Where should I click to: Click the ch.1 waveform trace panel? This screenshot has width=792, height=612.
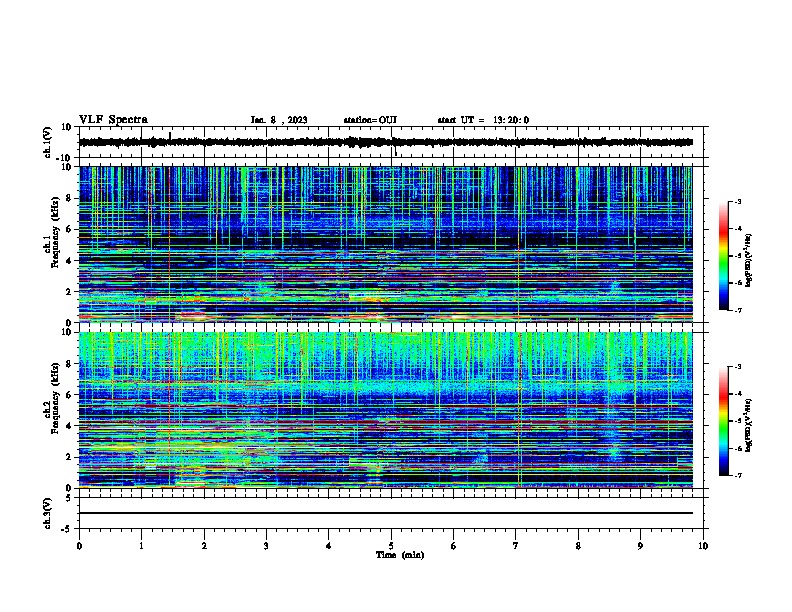coord(391,142)
